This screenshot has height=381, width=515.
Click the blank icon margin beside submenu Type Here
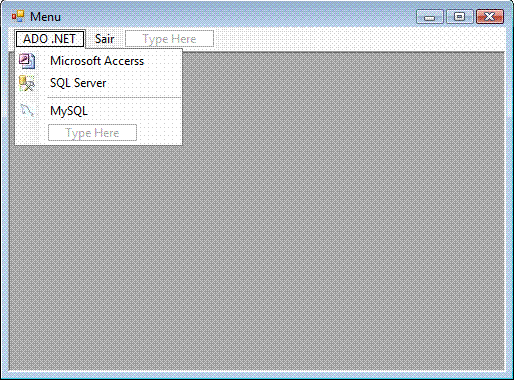pos(27,133)
